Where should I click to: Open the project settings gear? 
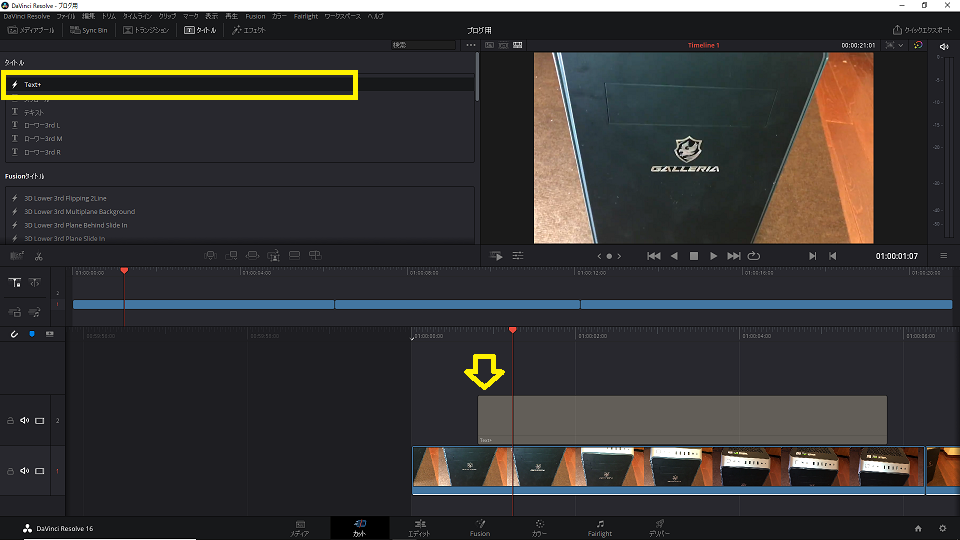tap(943, 528)
